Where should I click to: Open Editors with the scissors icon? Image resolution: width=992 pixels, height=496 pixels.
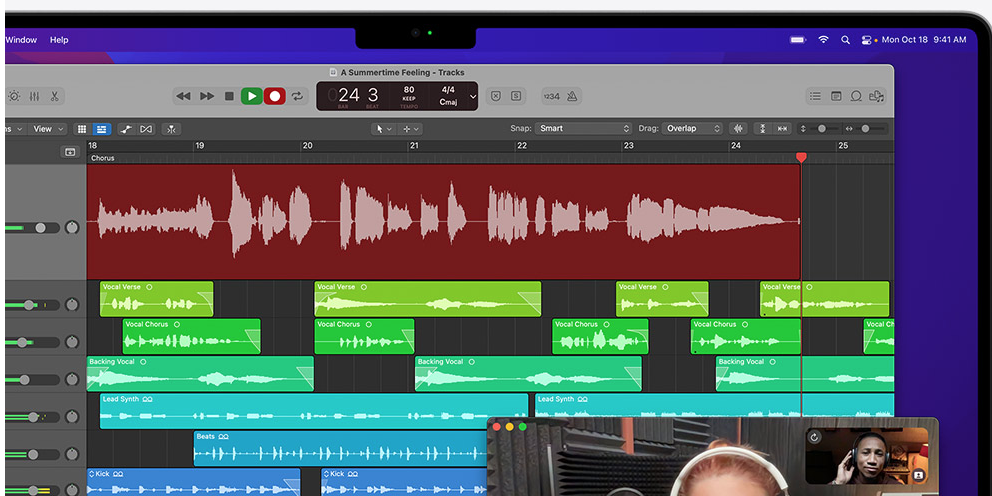54,96
